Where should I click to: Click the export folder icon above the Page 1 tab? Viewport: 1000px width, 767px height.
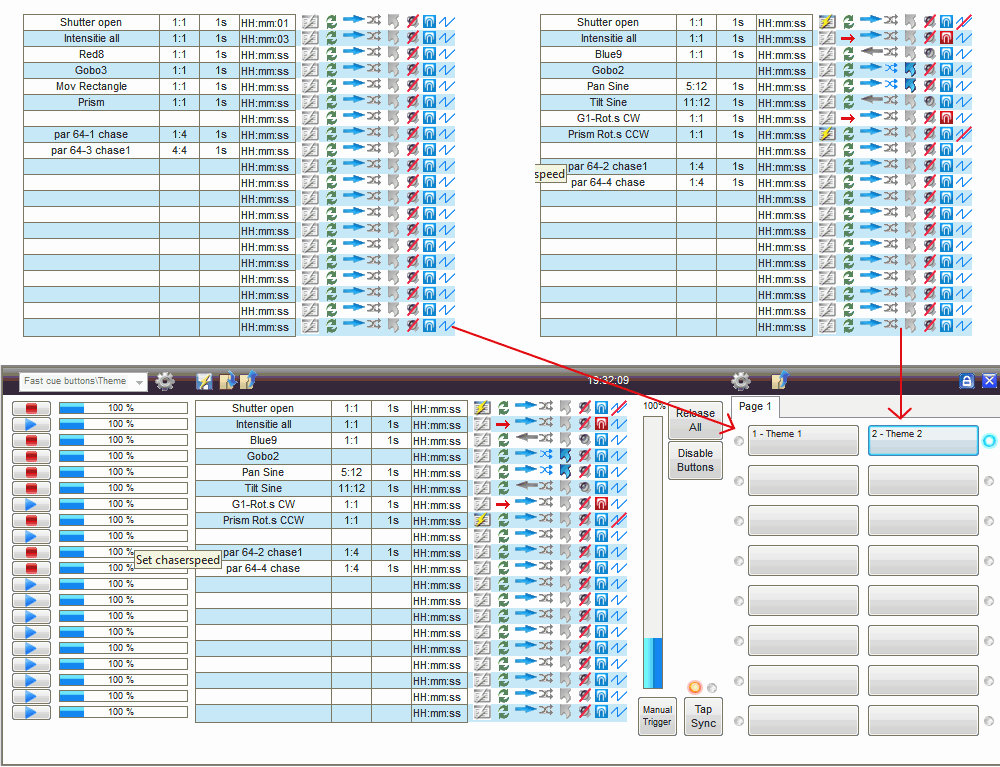(780, 381)
